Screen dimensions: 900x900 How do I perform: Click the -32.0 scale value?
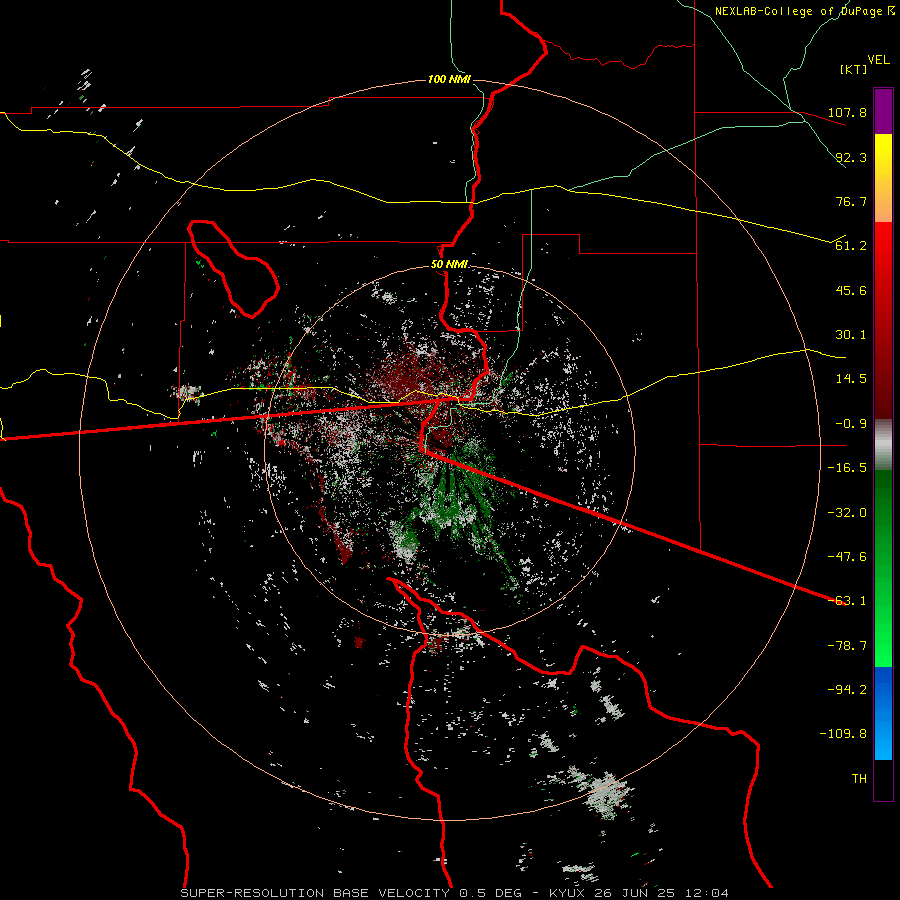click(x=848, y=513)
